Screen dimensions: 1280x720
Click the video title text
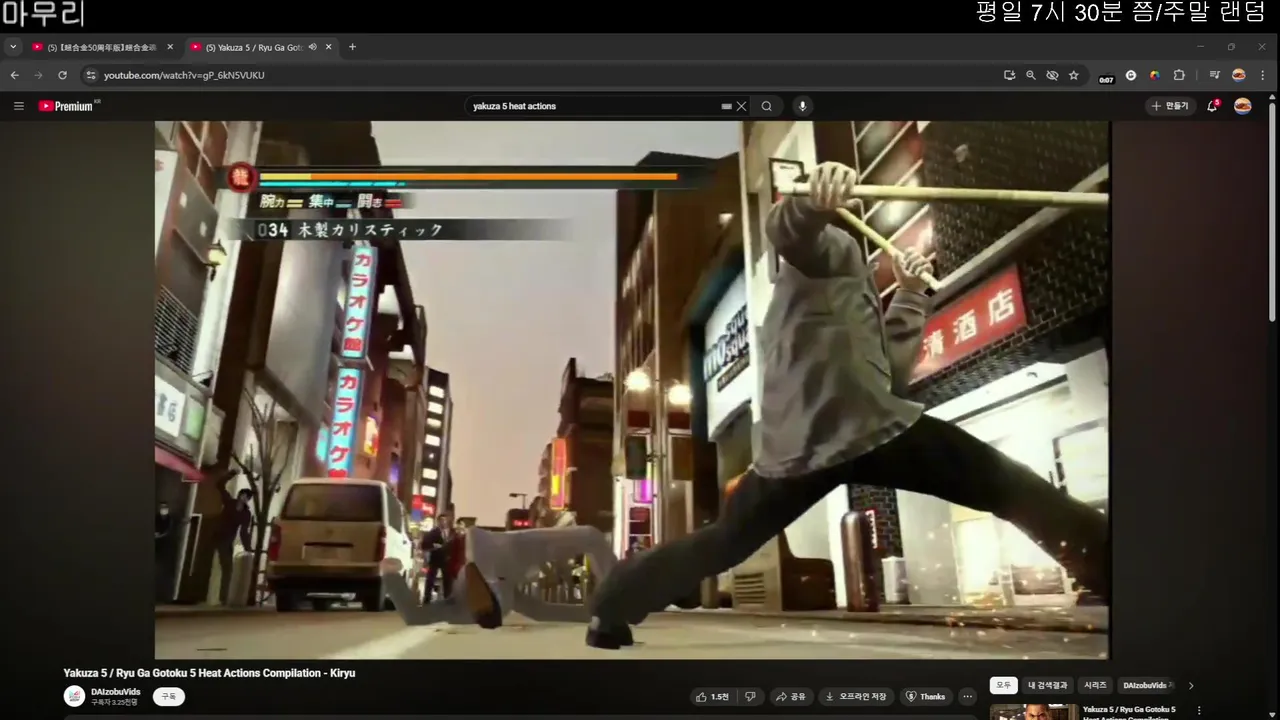[209, 673]
